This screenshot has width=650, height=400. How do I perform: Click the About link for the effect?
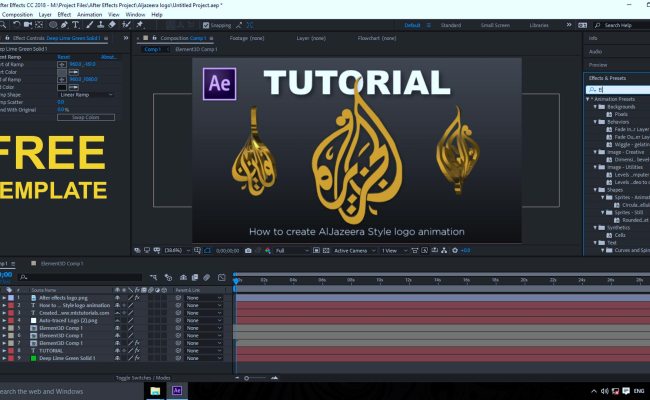[x=109, y=57]
